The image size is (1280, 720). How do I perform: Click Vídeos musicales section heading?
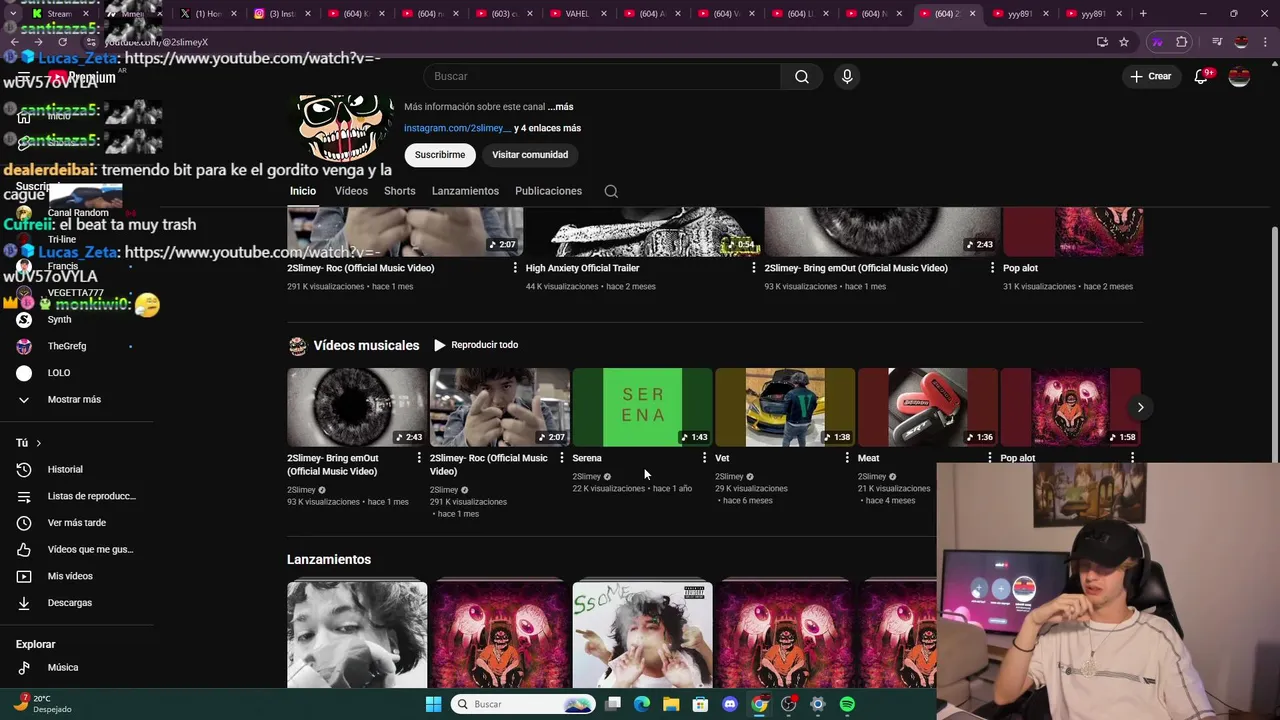pyautogui.click(x=366, y=345)
